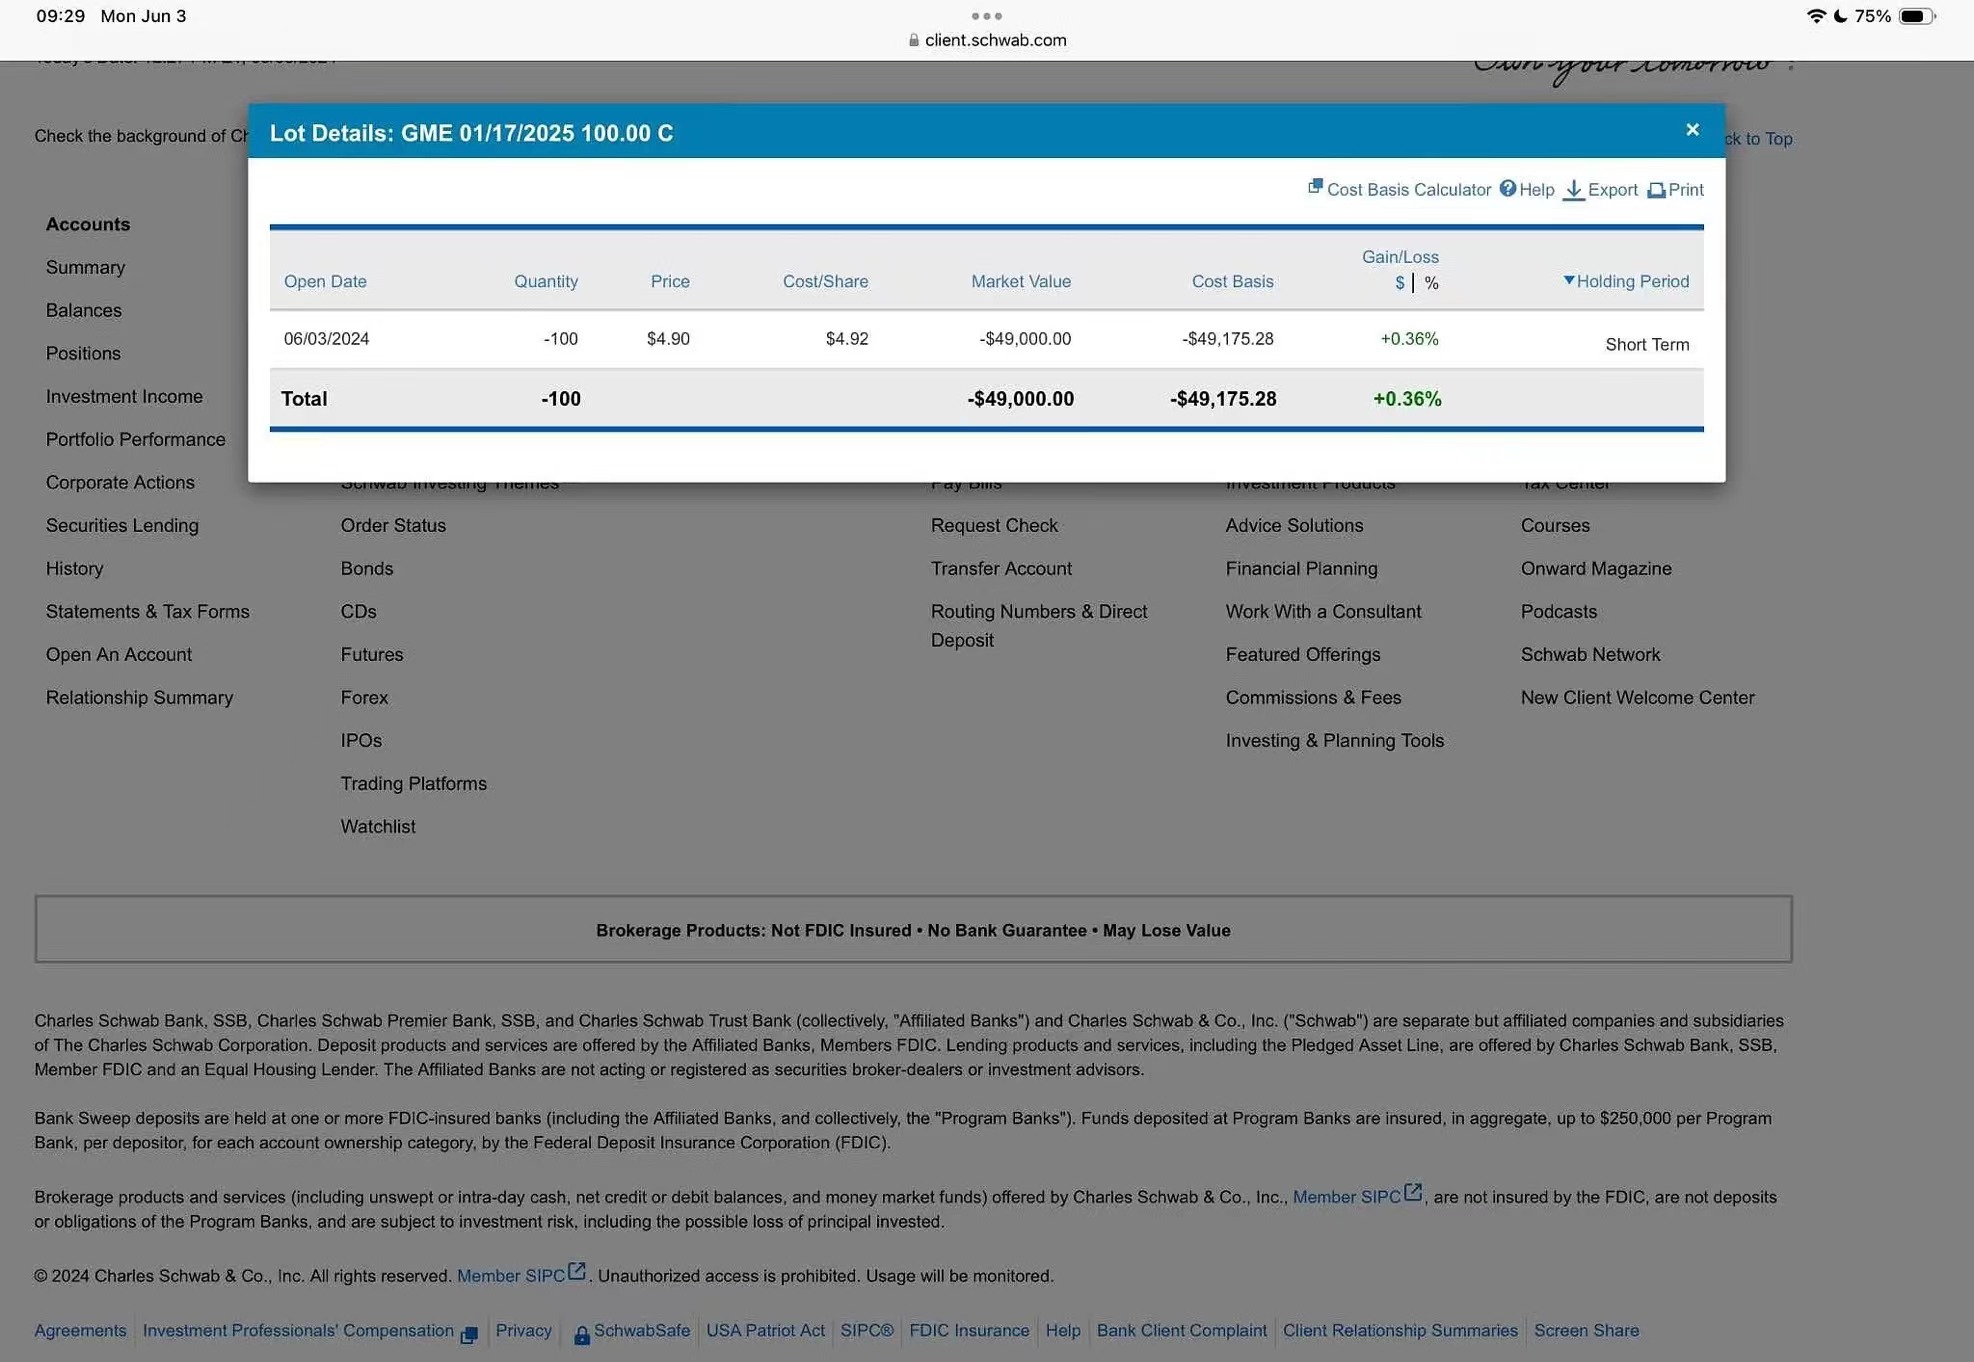Open the FDIC Insurance footer link

pos(968,1330)
